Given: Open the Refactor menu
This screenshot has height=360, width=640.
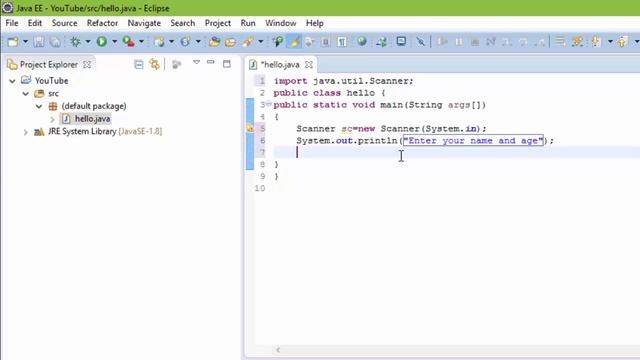Looking at the screenshot, I should pos(102,23).
